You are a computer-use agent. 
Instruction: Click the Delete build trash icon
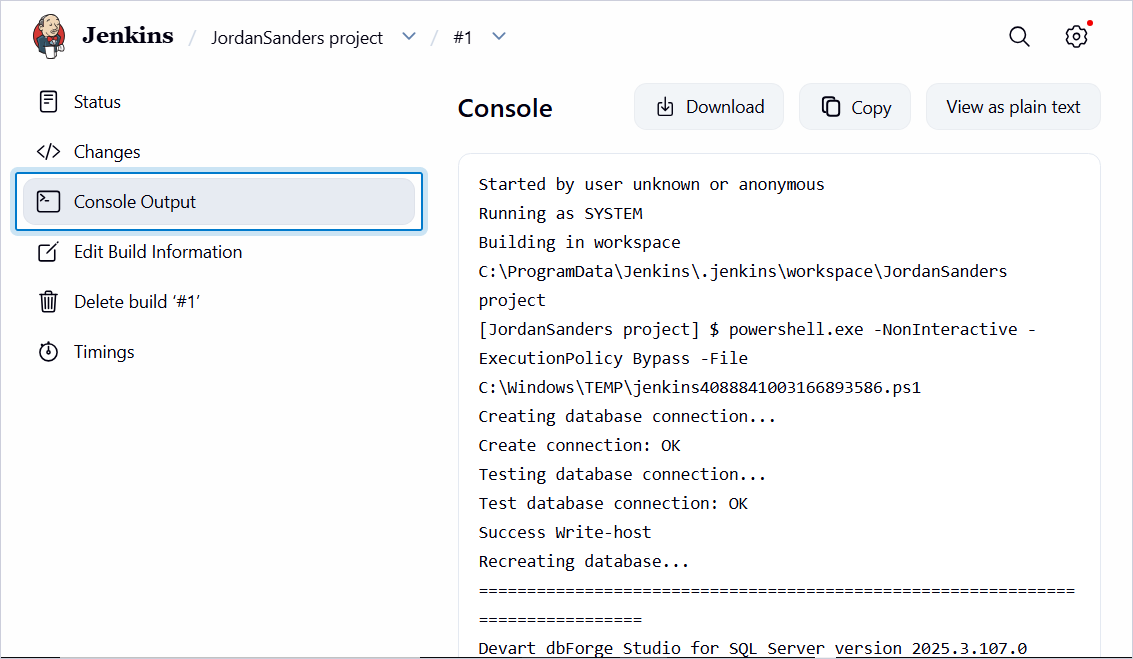(x=48, y=301)
